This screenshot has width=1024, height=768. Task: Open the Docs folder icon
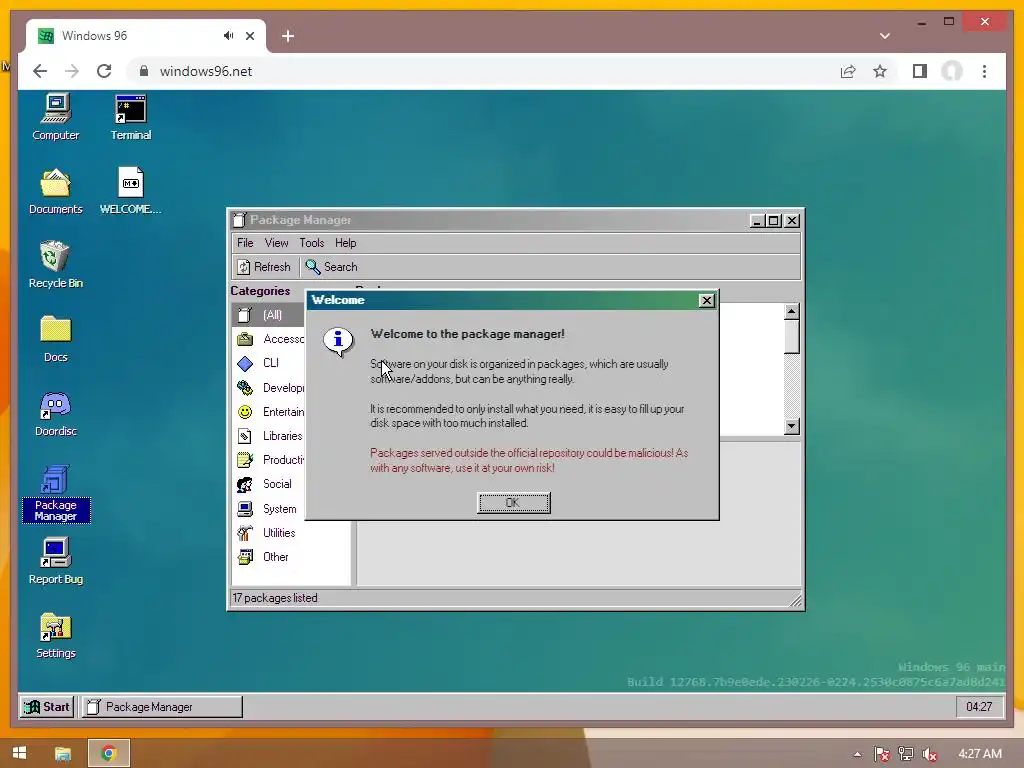56,339
